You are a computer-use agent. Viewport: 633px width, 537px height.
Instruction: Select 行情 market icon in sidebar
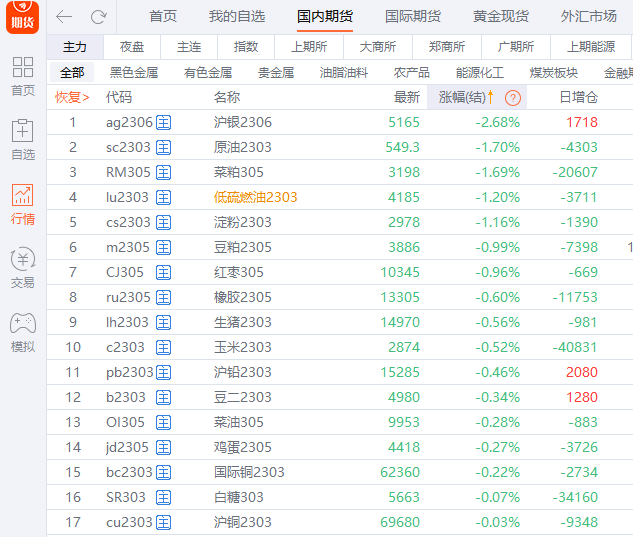coord(22,204)
